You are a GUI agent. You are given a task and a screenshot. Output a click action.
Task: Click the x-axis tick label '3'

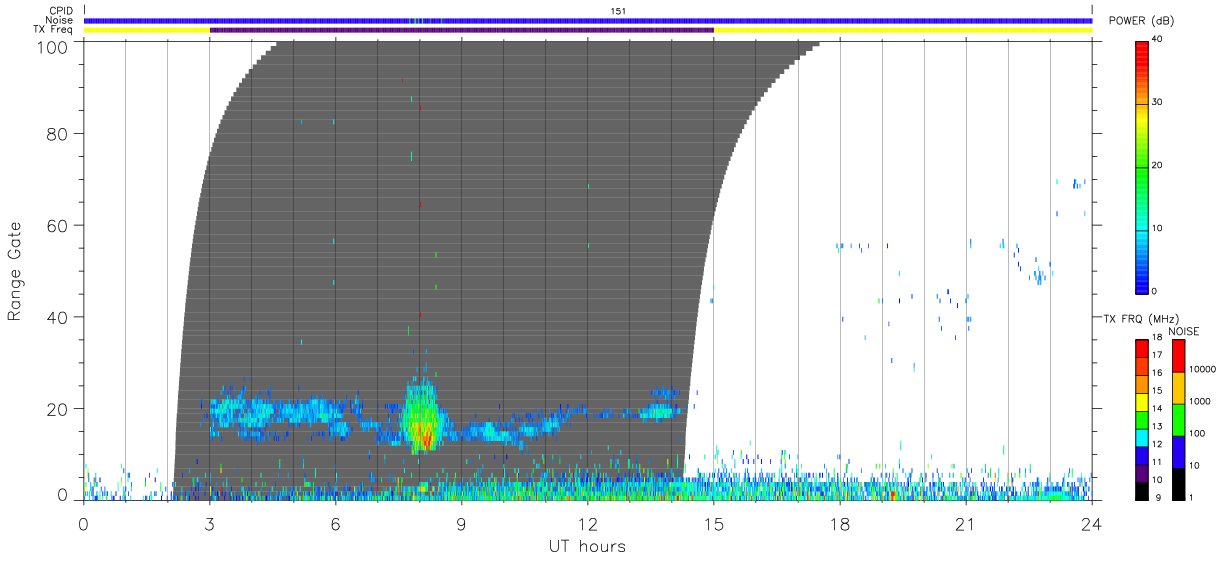pyautogui.click(x=210, y=524)
